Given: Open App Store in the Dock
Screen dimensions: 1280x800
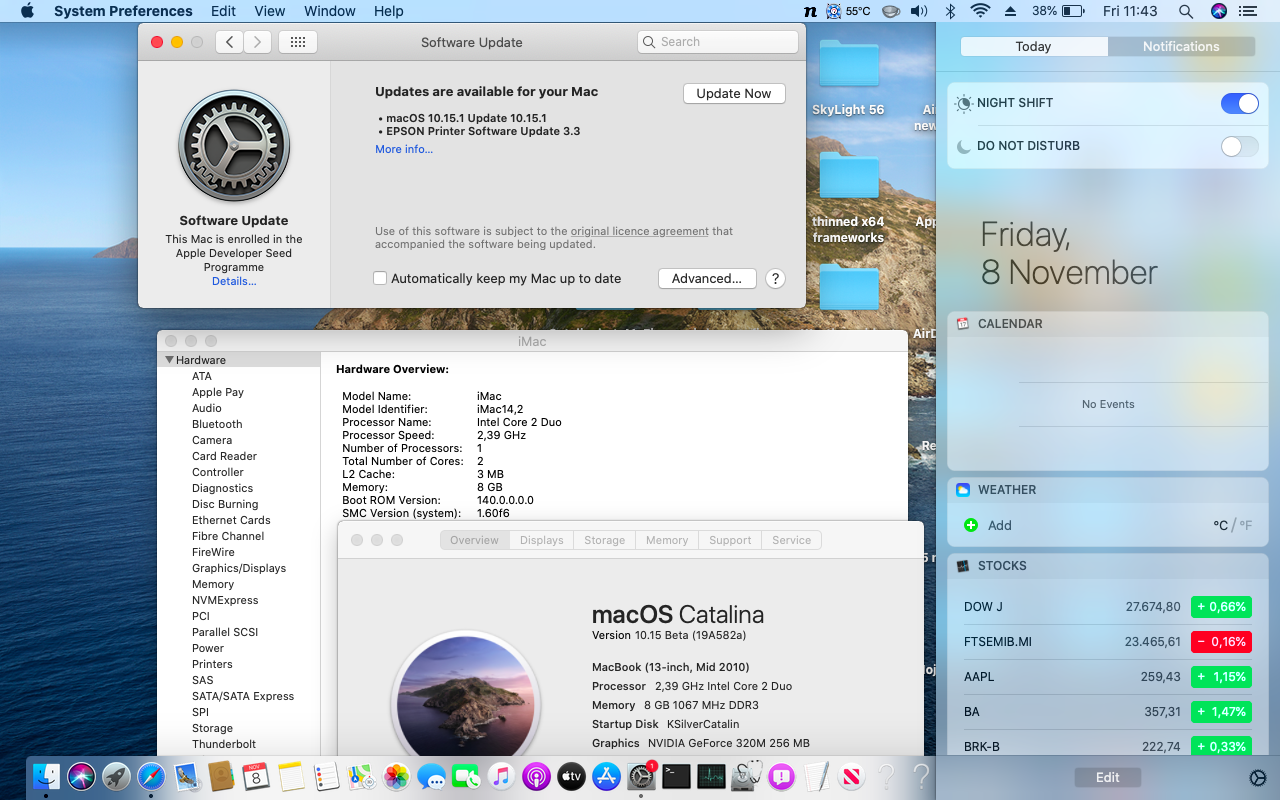Looking at the screenshot, I should tap(606, 776).
